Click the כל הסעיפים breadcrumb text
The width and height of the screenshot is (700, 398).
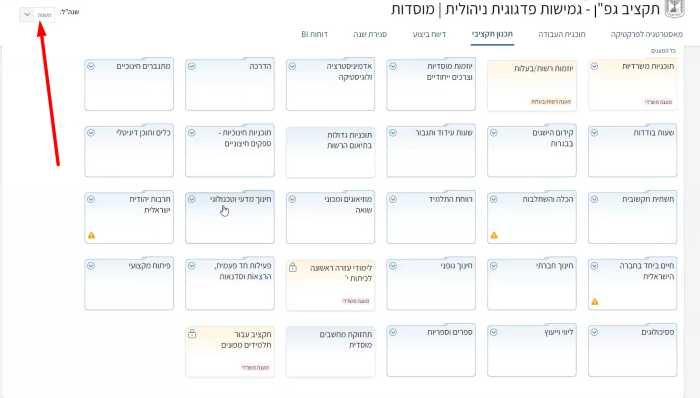pos(663,51)
